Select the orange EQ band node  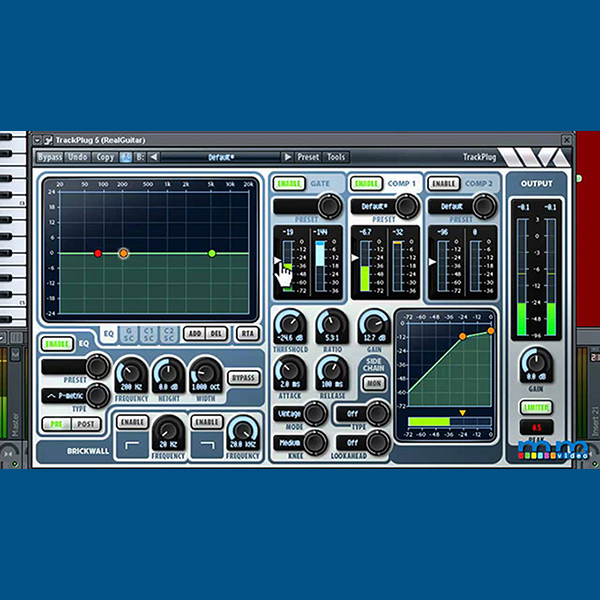(x=124, y=254)
